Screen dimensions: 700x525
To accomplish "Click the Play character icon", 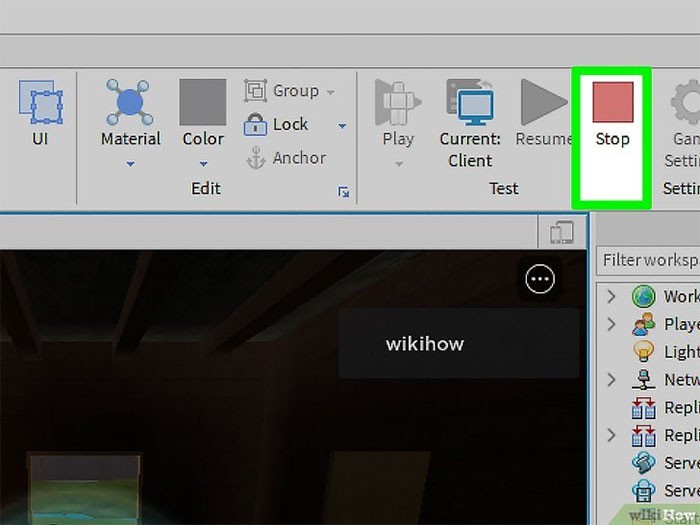I will (x=397, y=102).
